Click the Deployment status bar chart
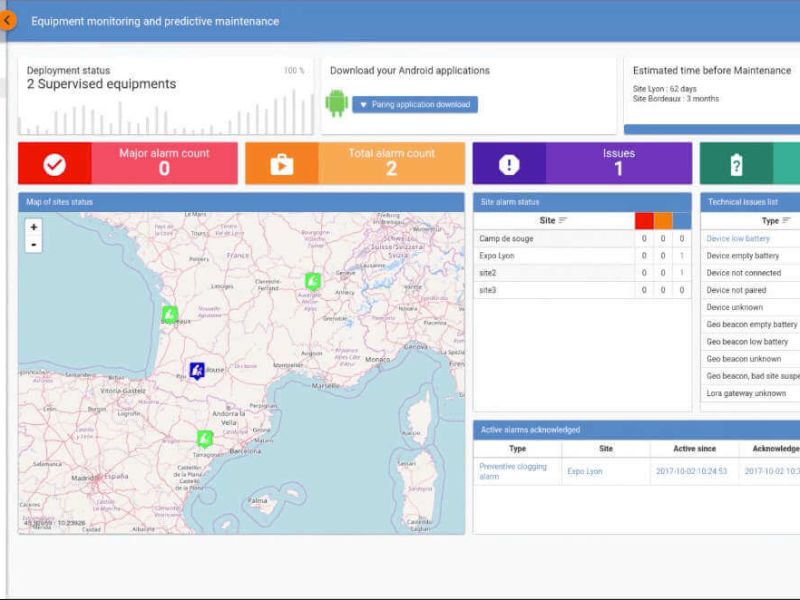This screenshot has height=600, width=800. pos(165,113)
